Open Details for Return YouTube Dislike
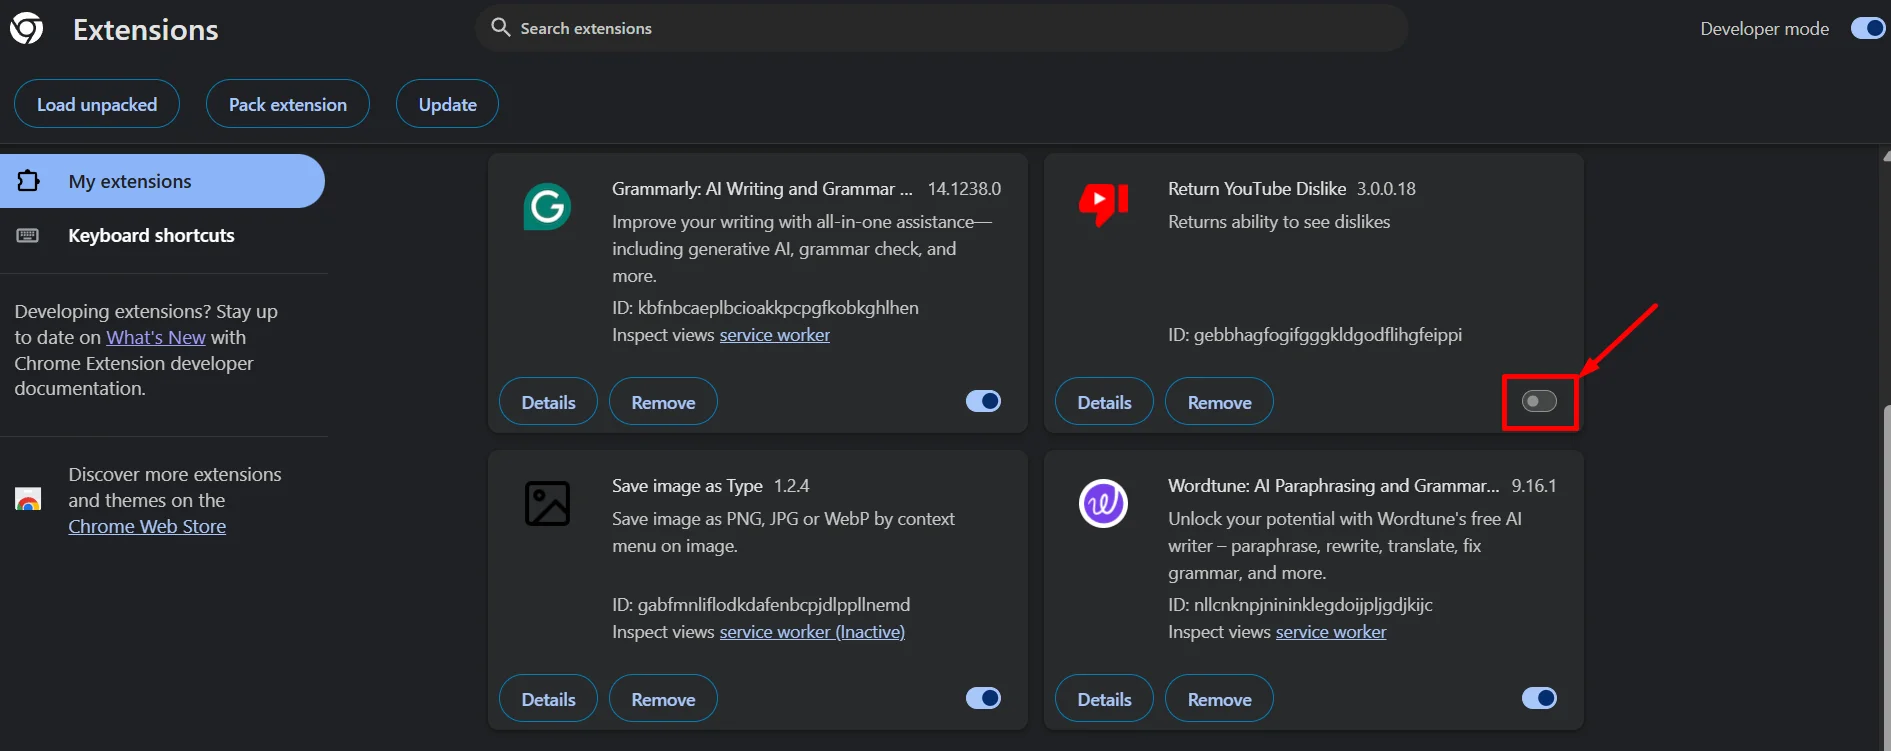 click(x=1104, y=402)
